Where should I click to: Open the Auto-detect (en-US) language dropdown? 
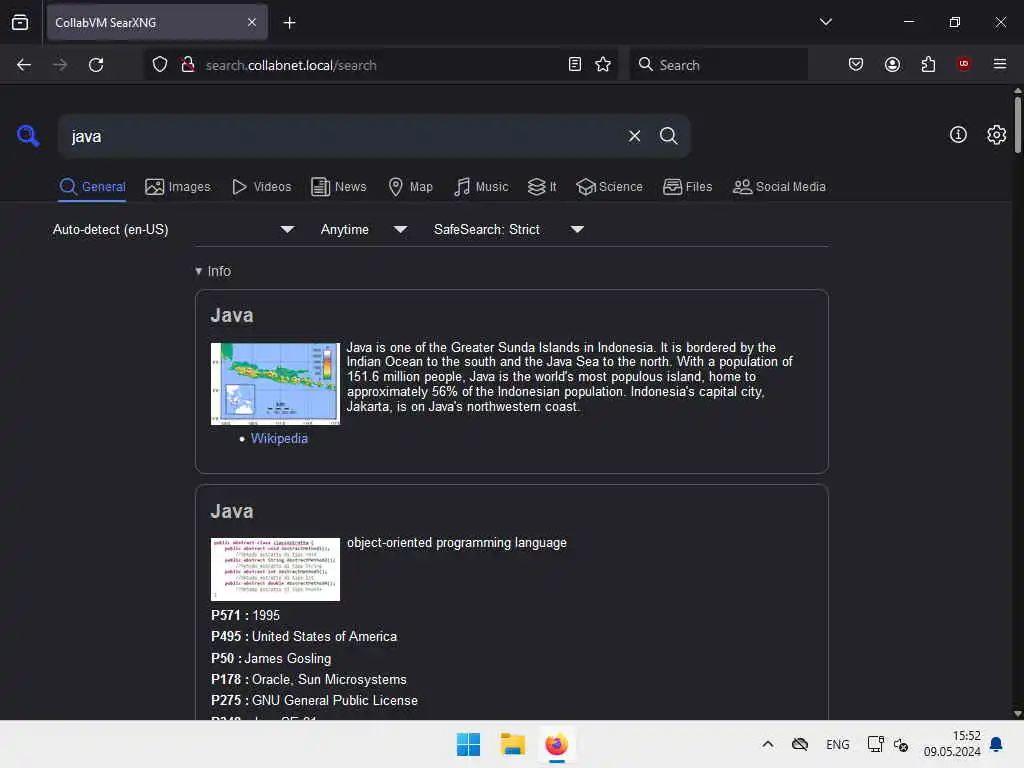[x=173, y=230]
